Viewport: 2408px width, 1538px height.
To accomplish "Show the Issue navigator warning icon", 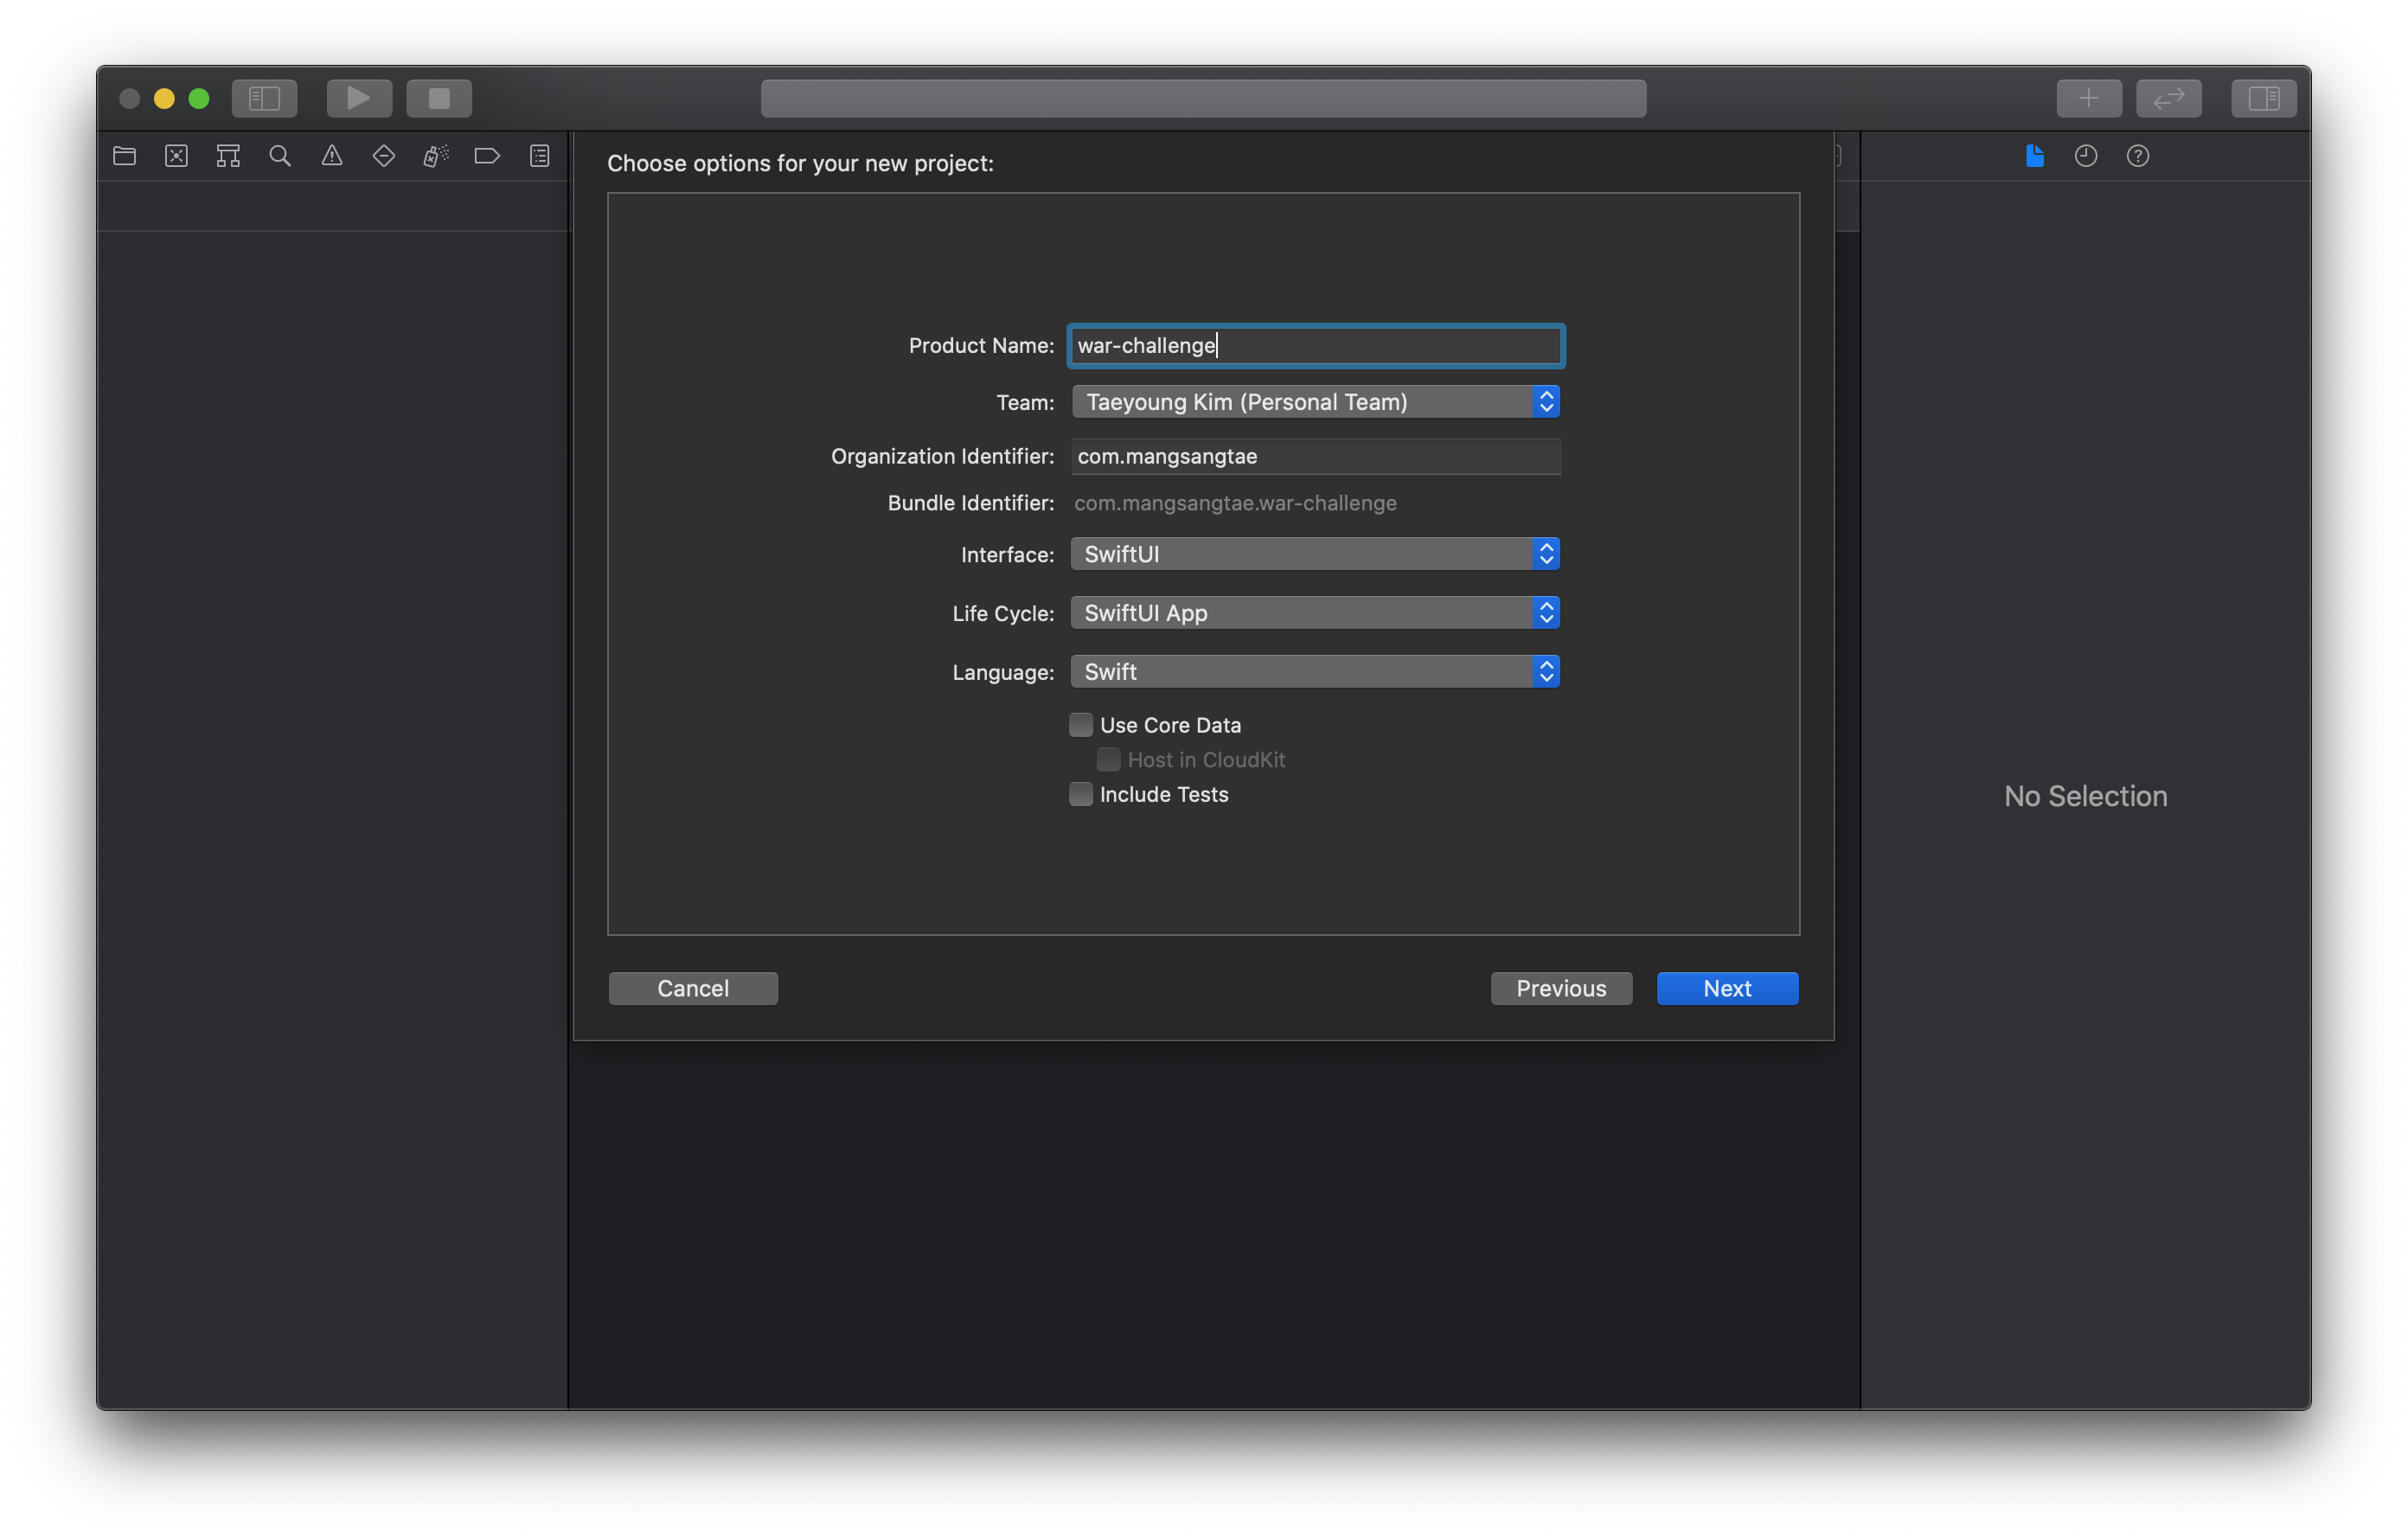I will [x=332, y=156].
